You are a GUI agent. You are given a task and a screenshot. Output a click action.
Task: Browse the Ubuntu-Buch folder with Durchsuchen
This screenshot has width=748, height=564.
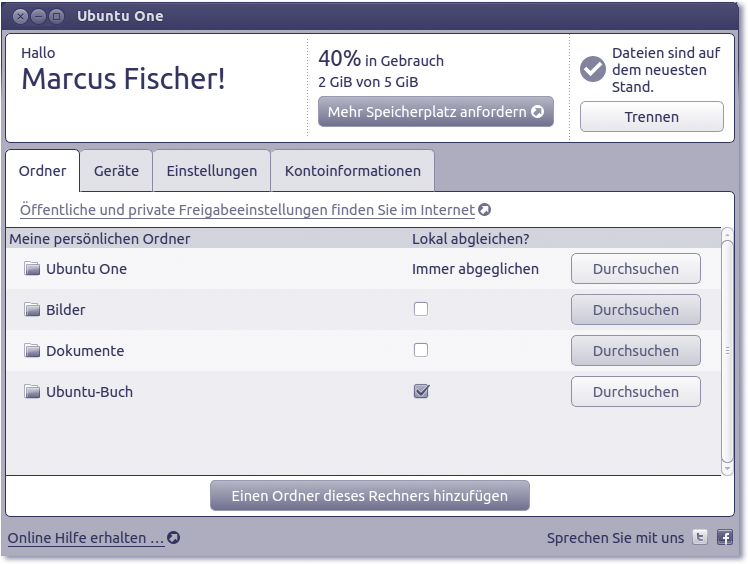(635, 392)
